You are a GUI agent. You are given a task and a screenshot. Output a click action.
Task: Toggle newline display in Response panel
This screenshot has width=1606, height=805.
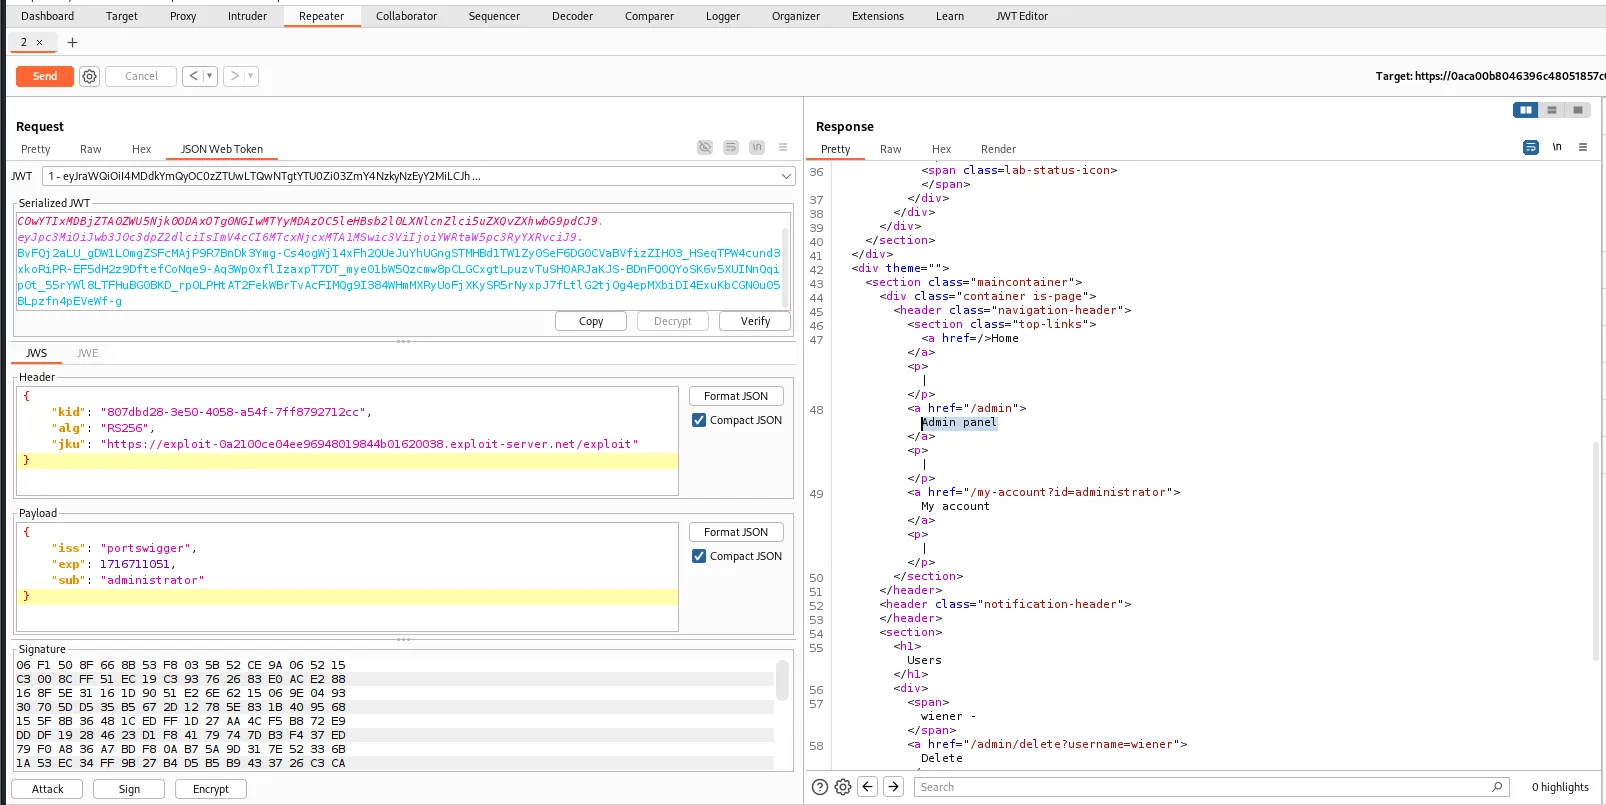(x=1557, y=147)
